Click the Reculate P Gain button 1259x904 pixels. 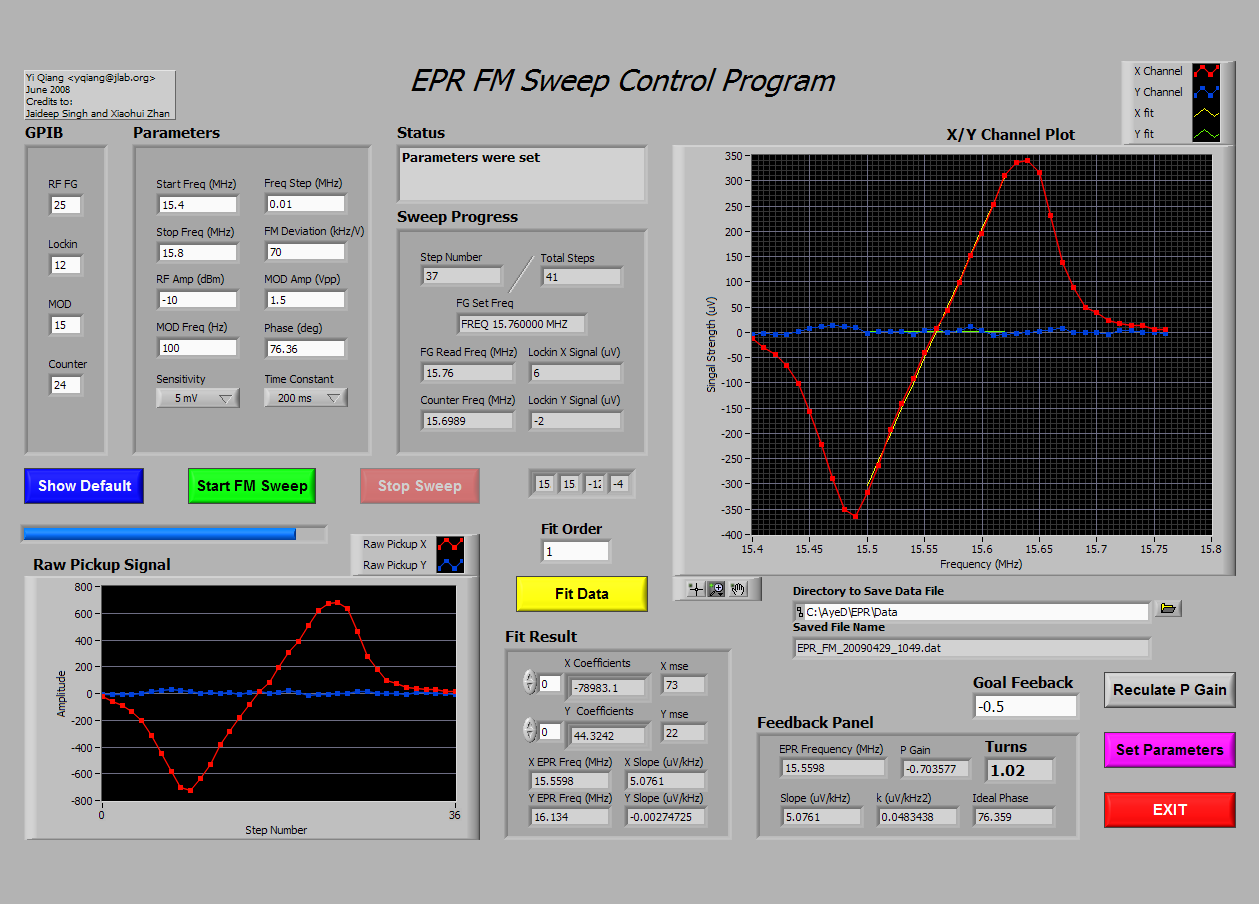1169,690
